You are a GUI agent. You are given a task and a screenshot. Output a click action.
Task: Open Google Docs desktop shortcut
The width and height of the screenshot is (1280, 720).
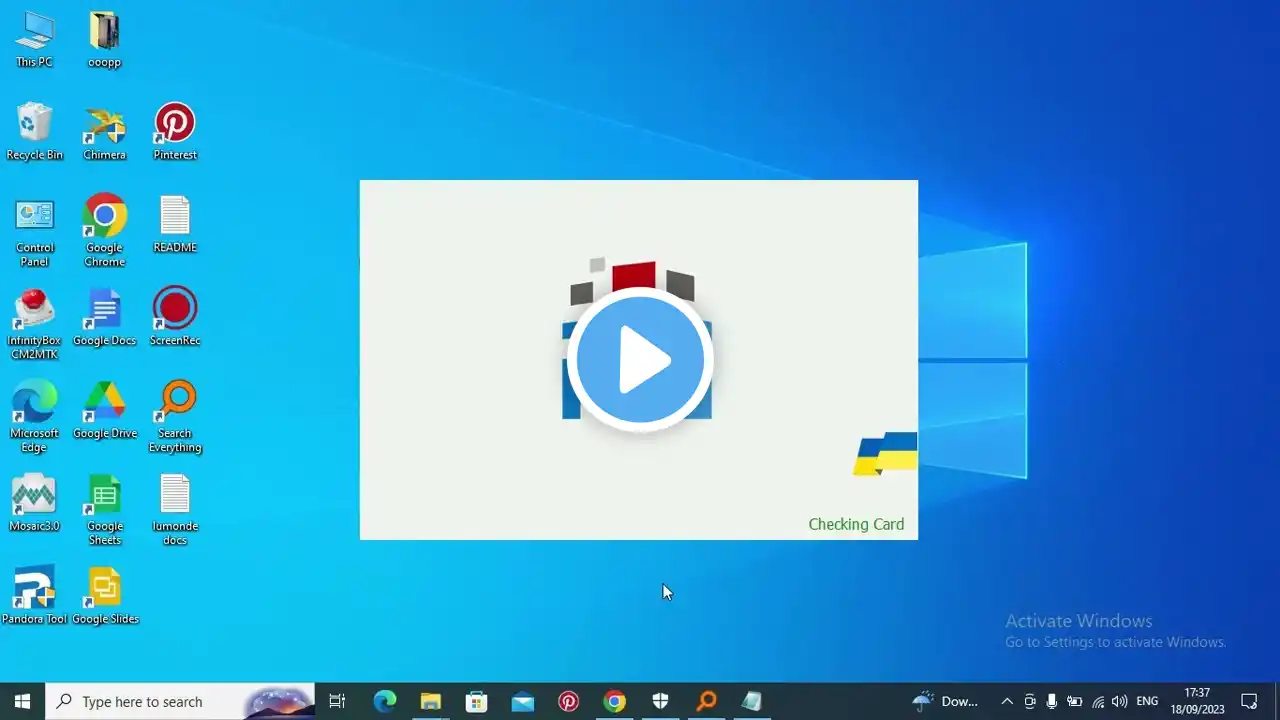(x=104, y=318)
